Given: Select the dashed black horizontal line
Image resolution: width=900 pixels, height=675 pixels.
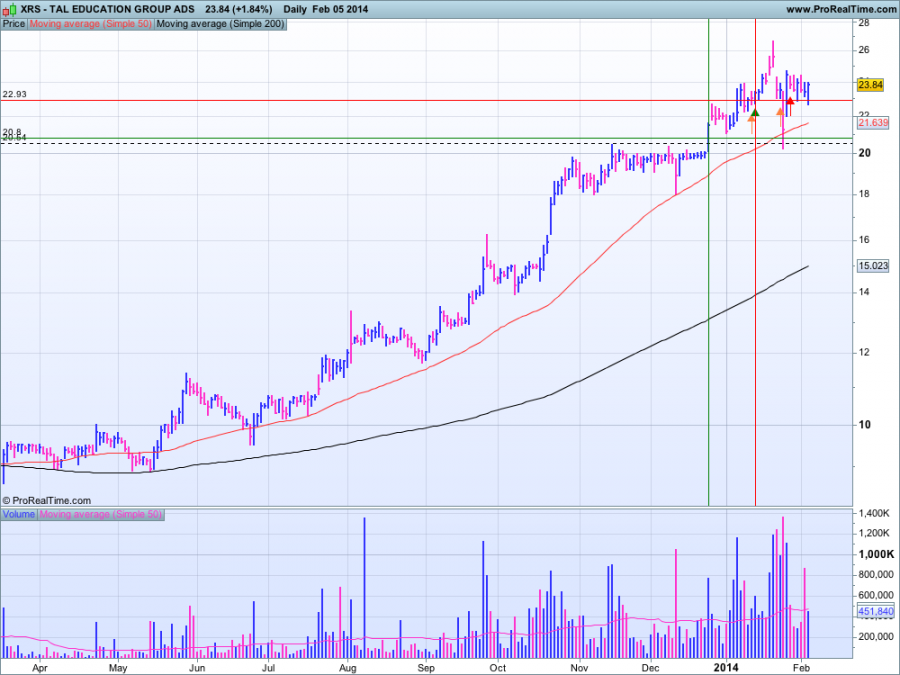Looking at the screenshot, I should 426,143.
